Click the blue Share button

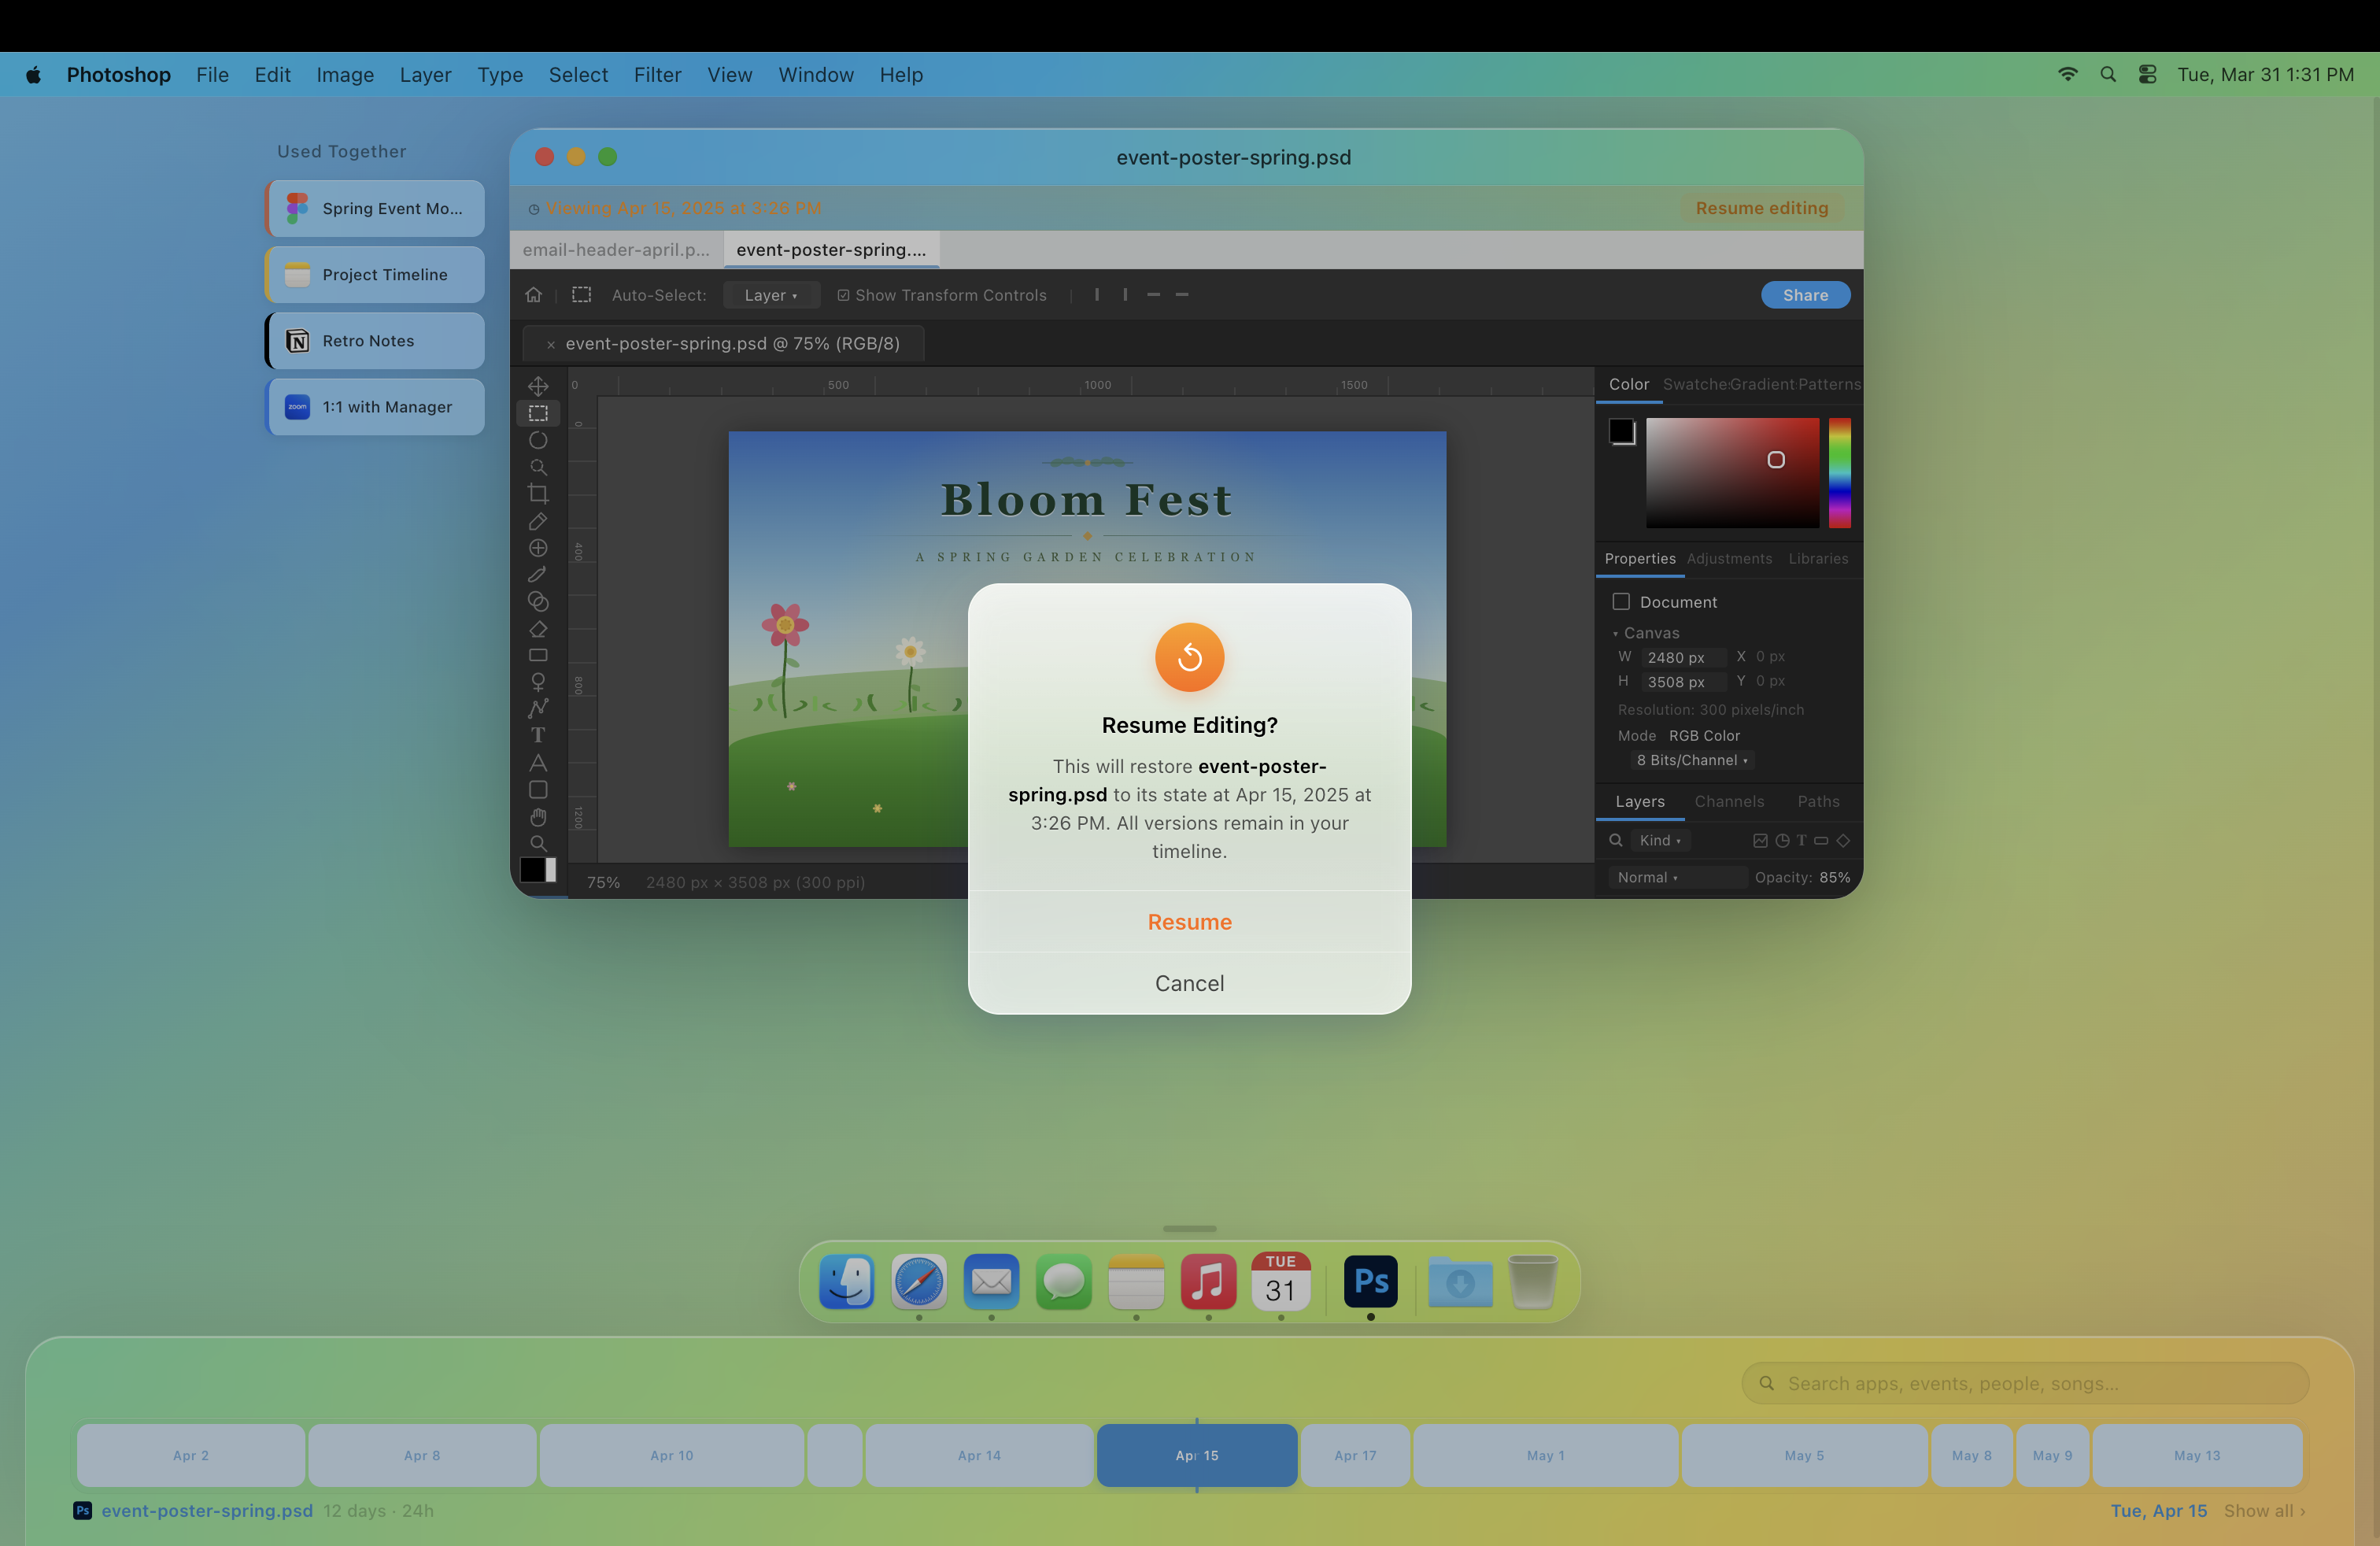click(x=1805, y=295)
